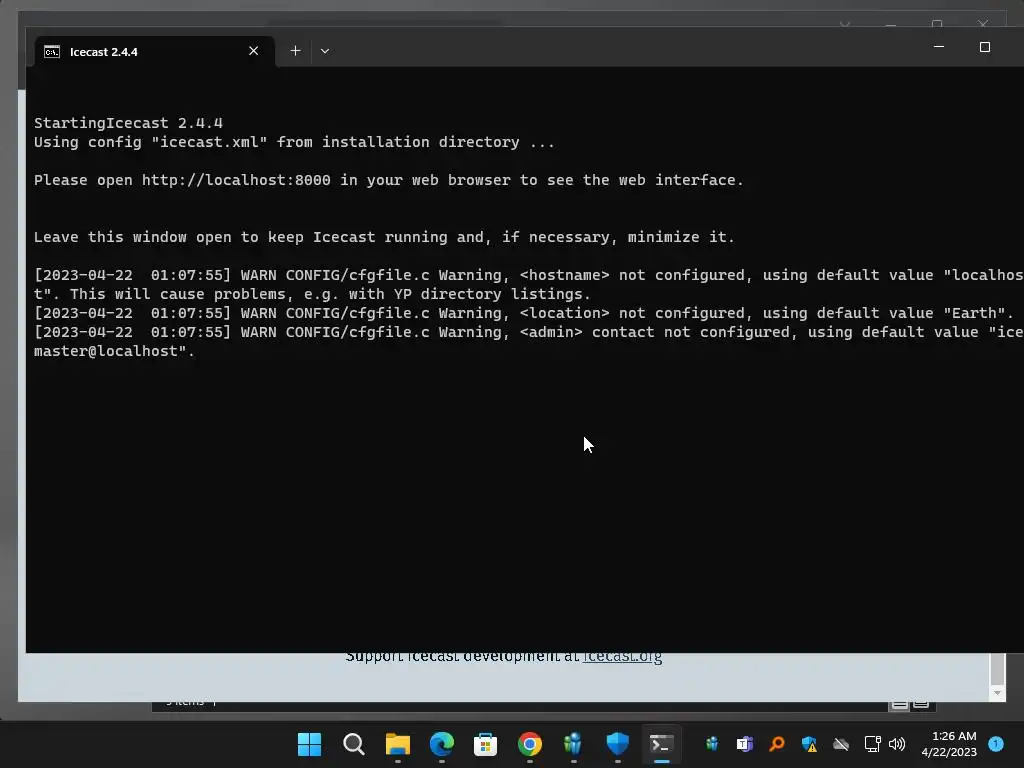Open clock and date 1:26 AM panel
The image size is (1024, 768).
coord(949,744)
